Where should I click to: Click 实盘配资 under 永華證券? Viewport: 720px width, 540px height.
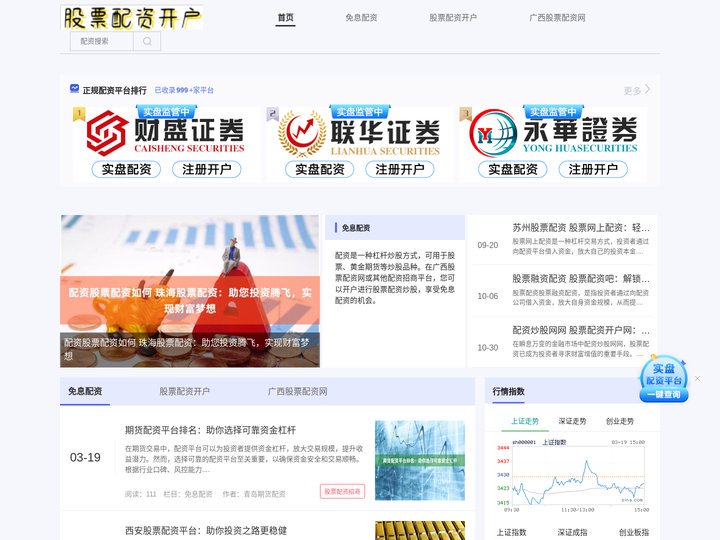point(513,169)
